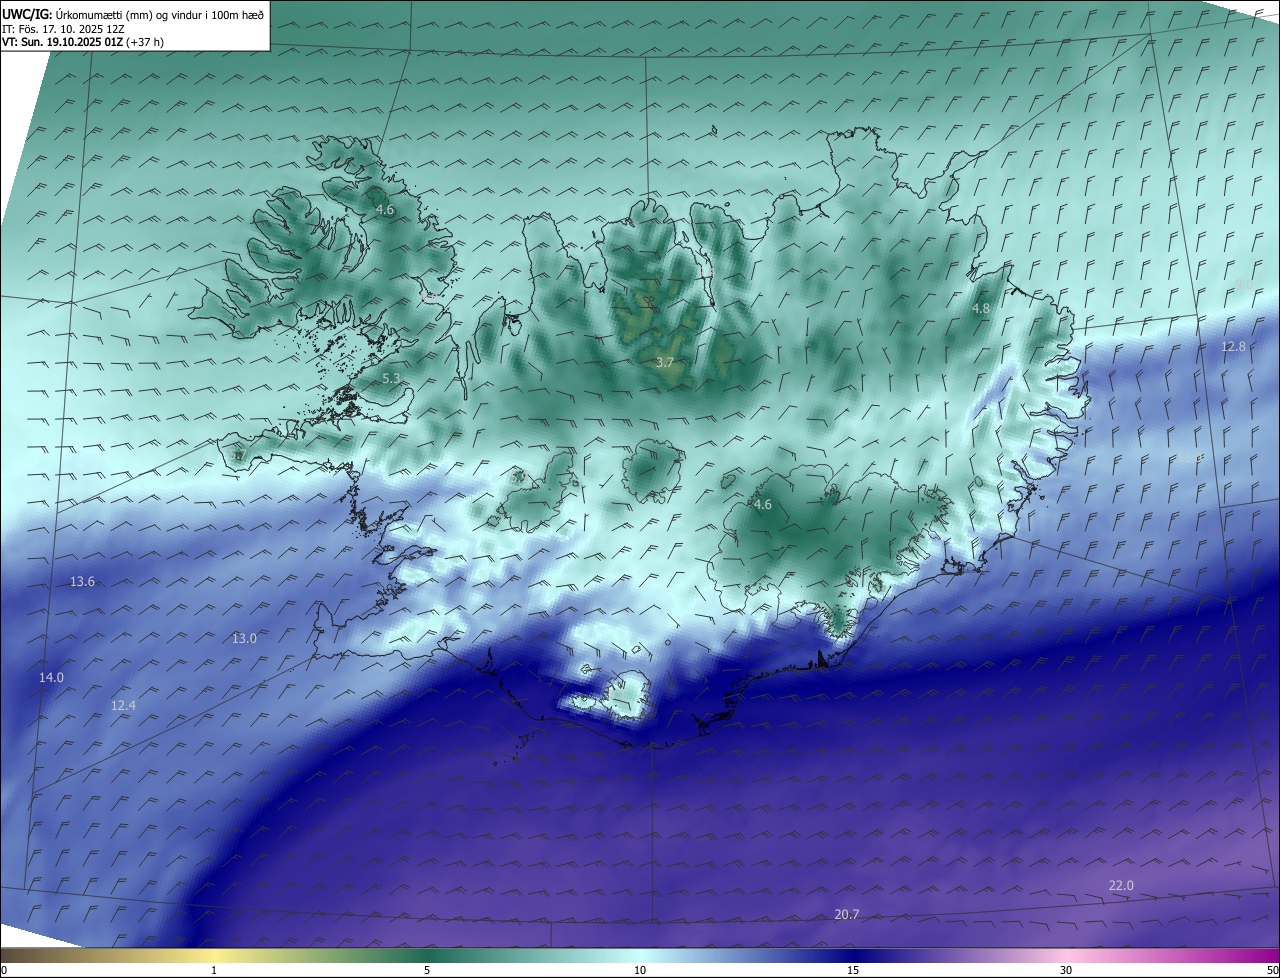Image resolution: width=1280 pixels, height=978 pixels.
Task: Click the legend tick label '1'
Action: click(214, 970)
